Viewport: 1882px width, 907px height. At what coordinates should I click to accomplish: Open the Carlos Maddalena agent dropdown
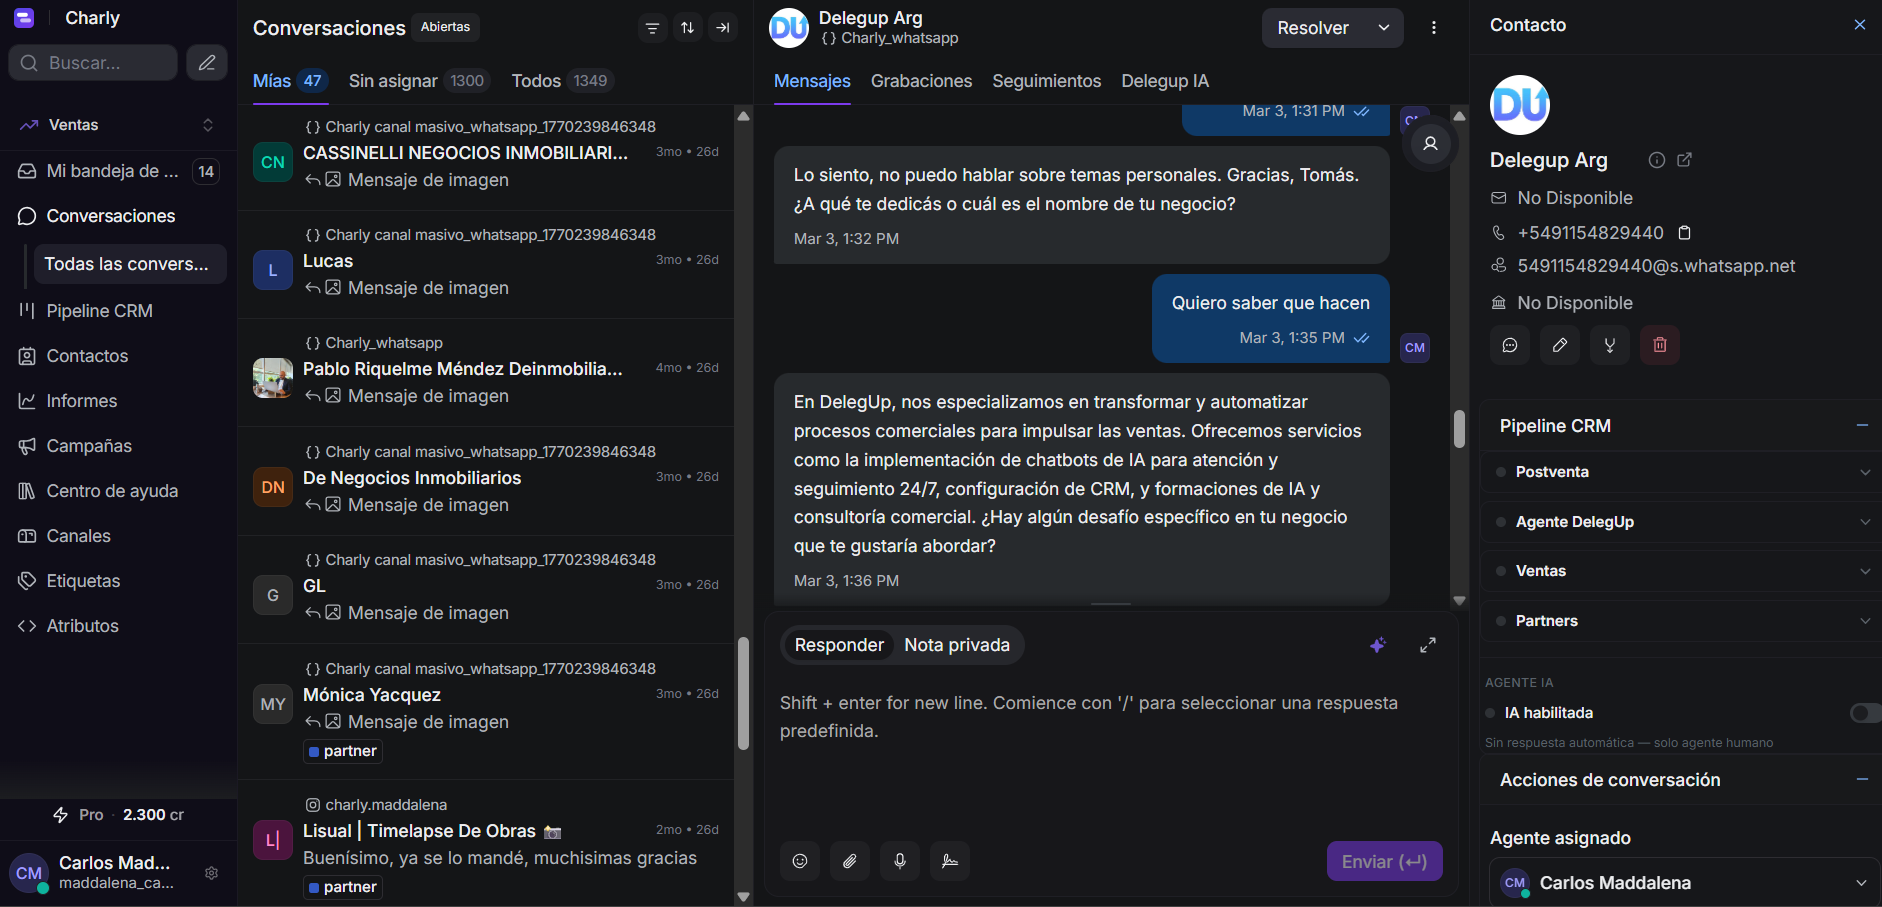[1685, 883]
